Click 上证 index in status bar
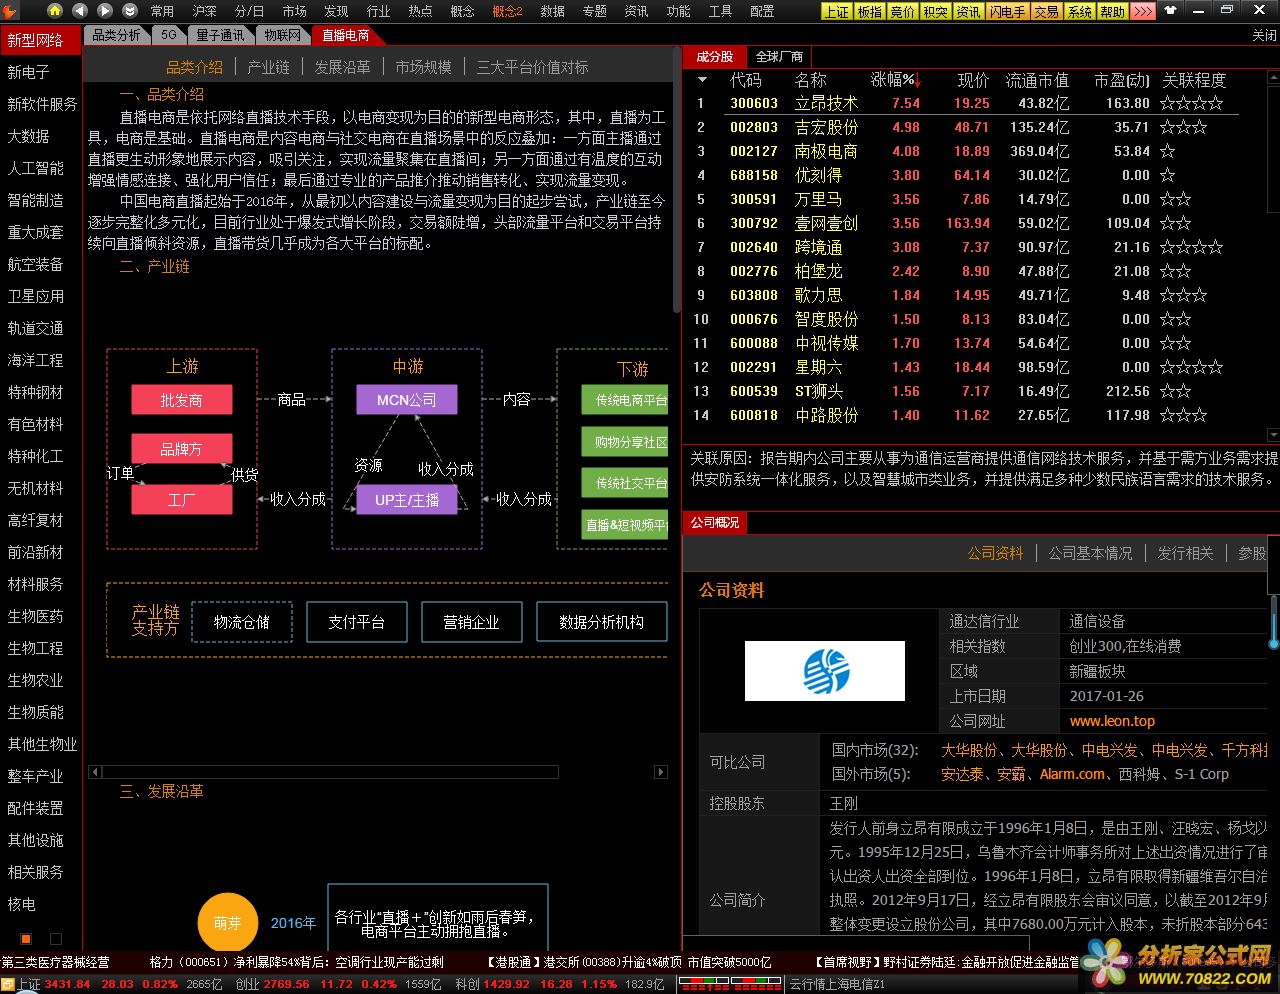 click(x=29, y=985)
